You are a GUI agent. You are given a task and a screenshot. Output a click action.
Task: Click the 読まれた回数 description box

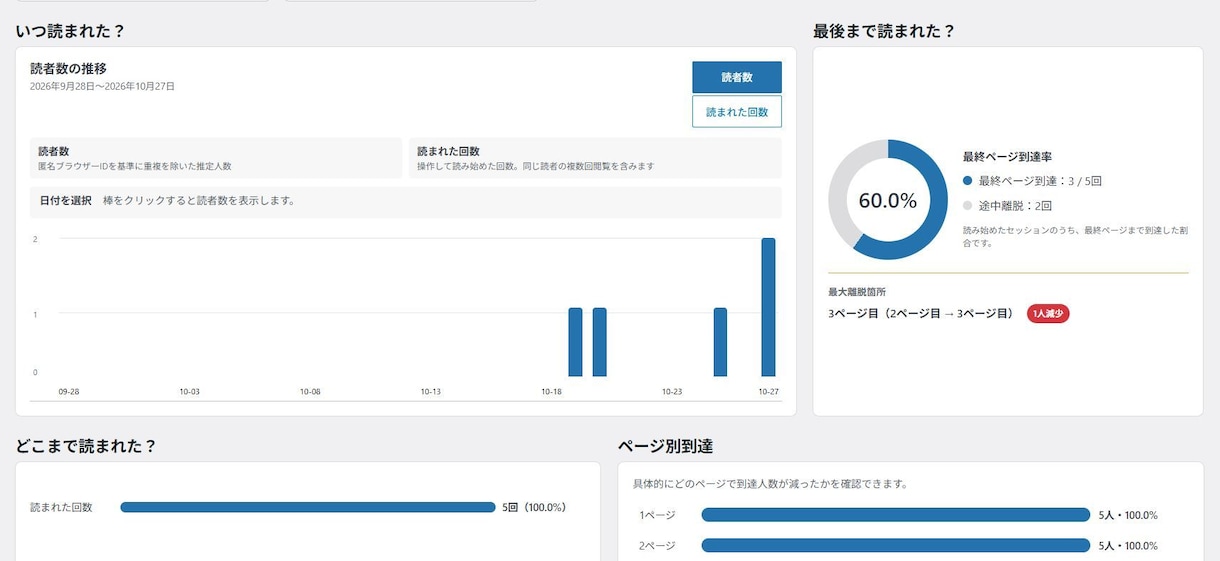tap(595, 158)
